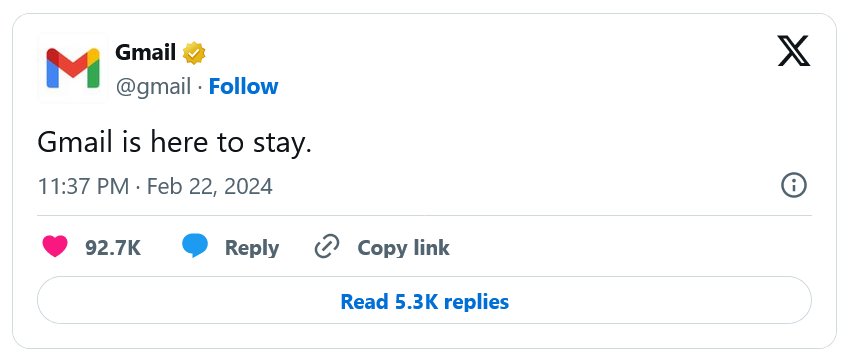Open the Gmail profile avatar logo
849x363 pixels.
click(73, 68)
